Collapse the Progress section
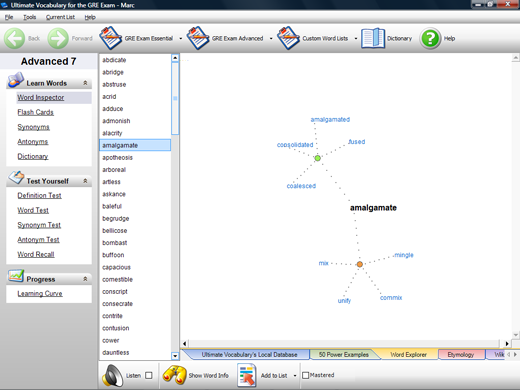 tap(85, 279)
